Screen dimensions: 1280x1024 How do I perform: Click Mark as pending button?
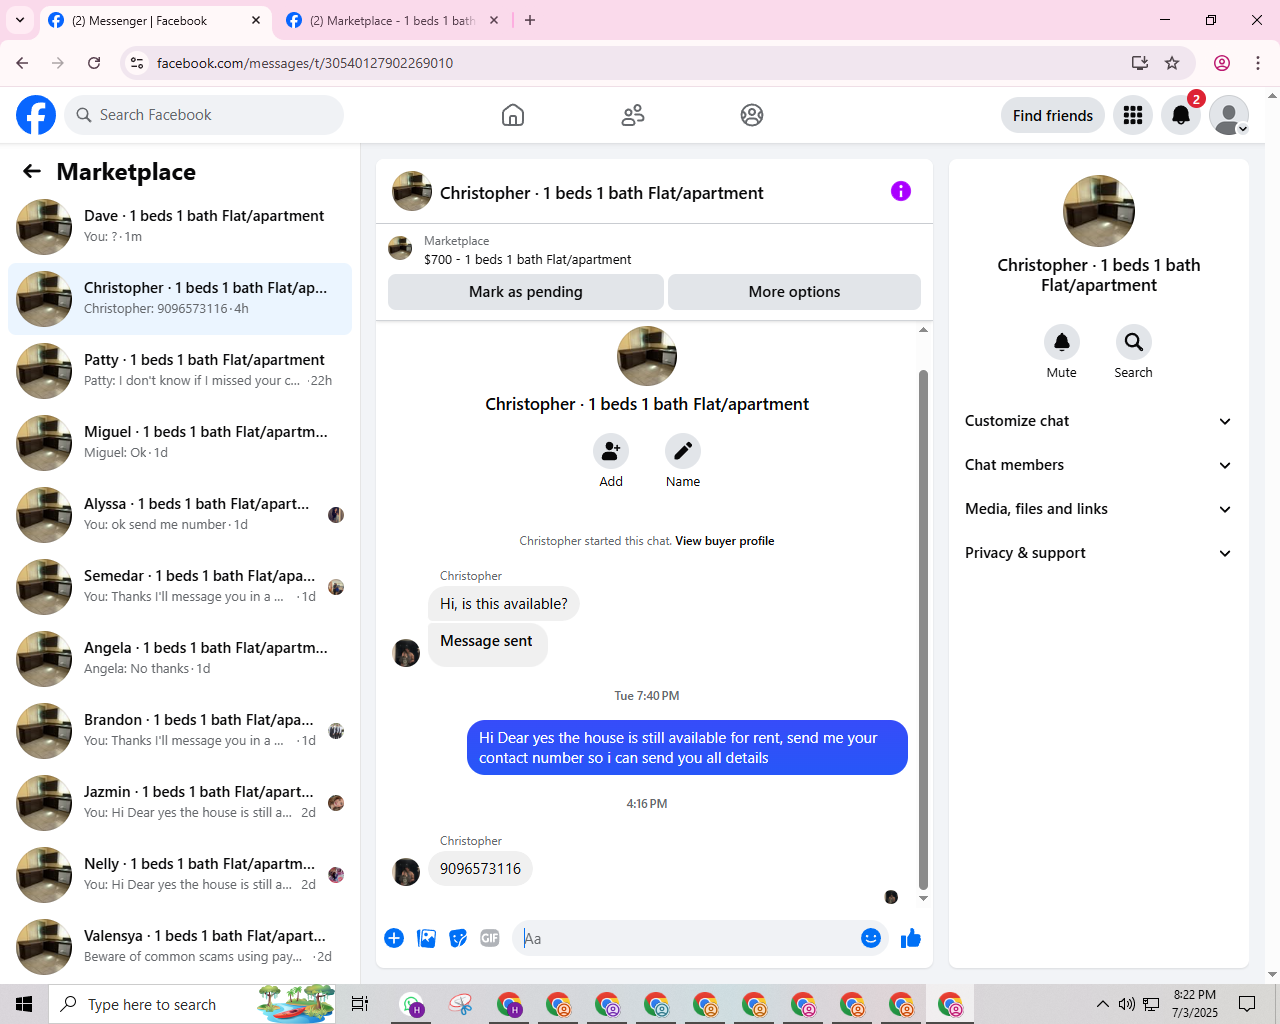coord(526,292)
